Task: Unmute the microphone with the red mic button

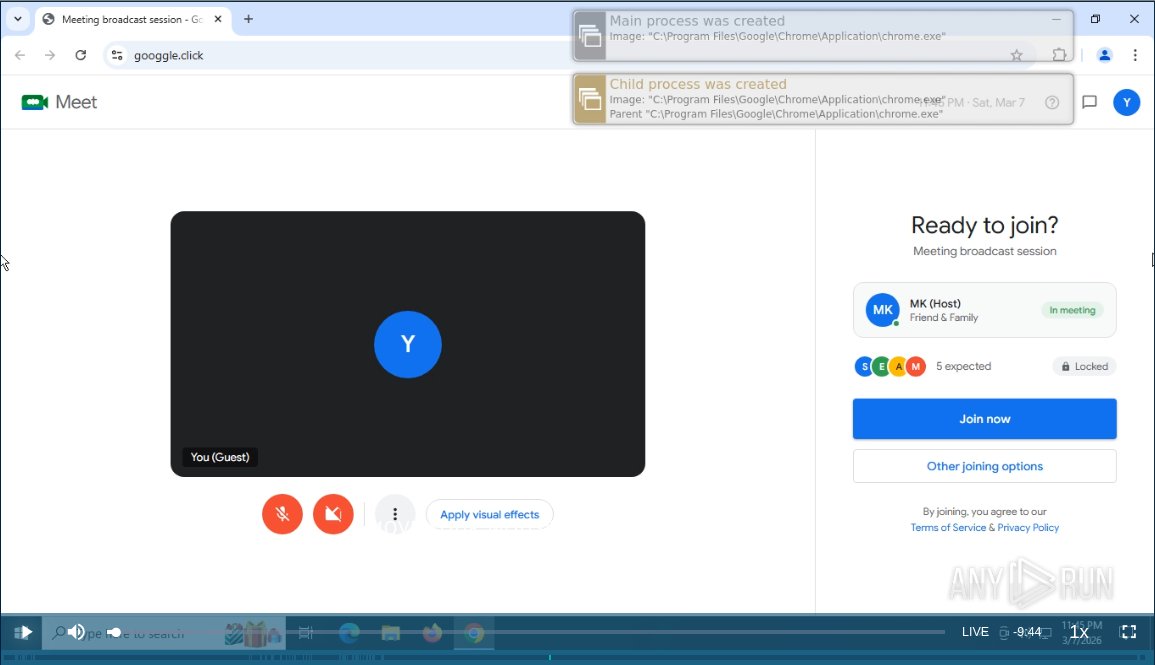Action: [x=282, y=514]
